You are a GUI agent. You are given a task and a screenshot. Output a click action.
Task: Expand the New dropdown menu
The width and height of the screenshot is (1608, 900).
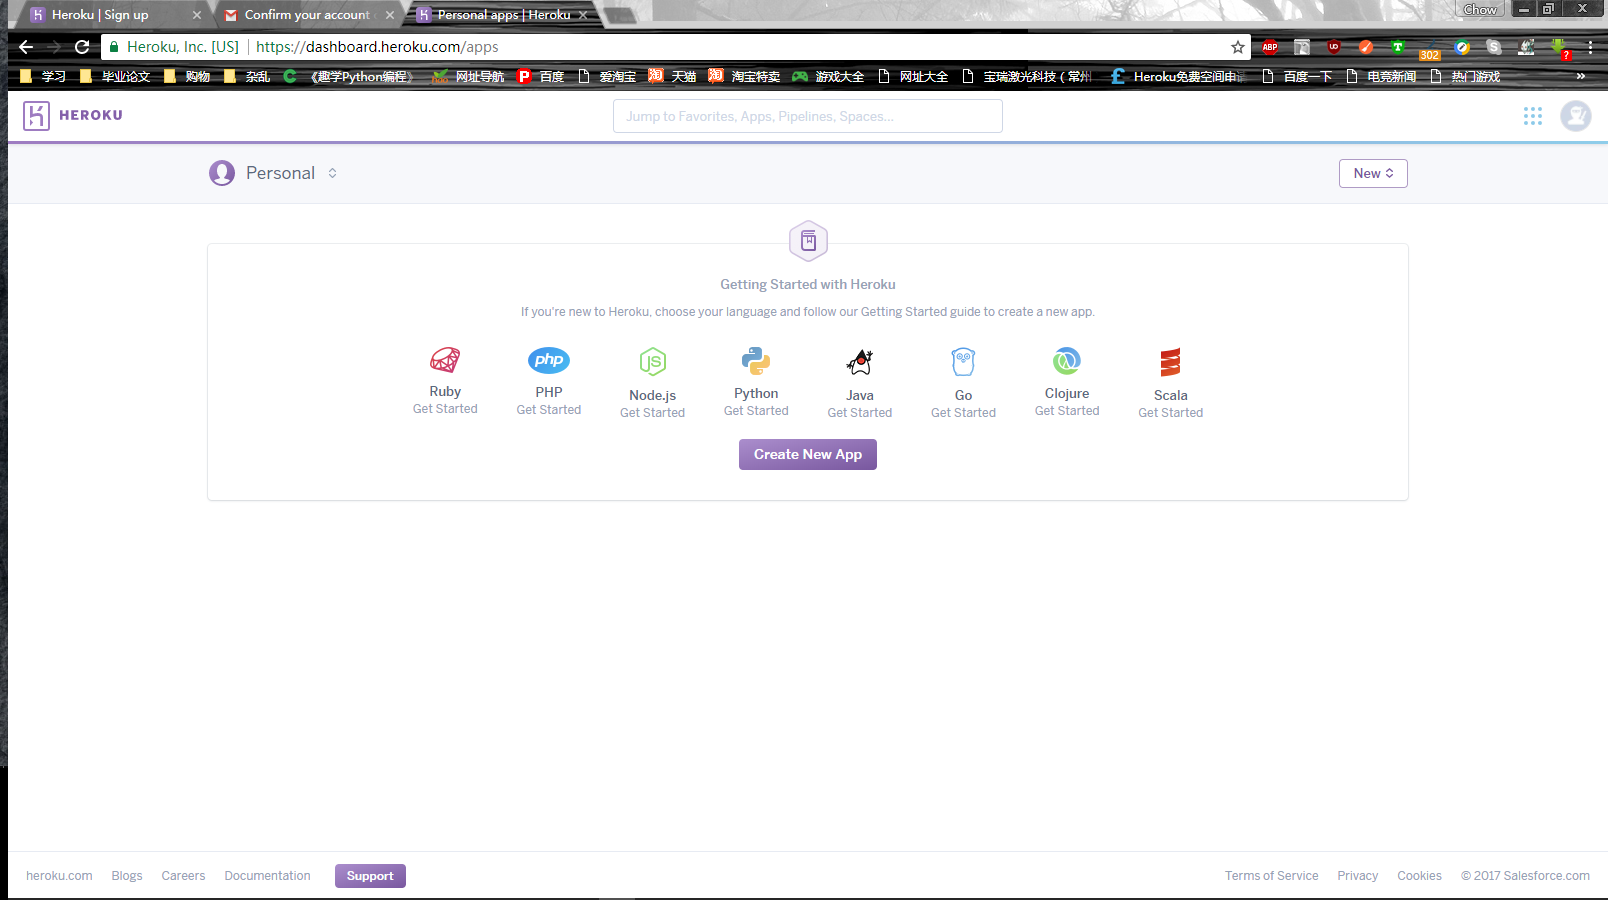pos(1372,173)
